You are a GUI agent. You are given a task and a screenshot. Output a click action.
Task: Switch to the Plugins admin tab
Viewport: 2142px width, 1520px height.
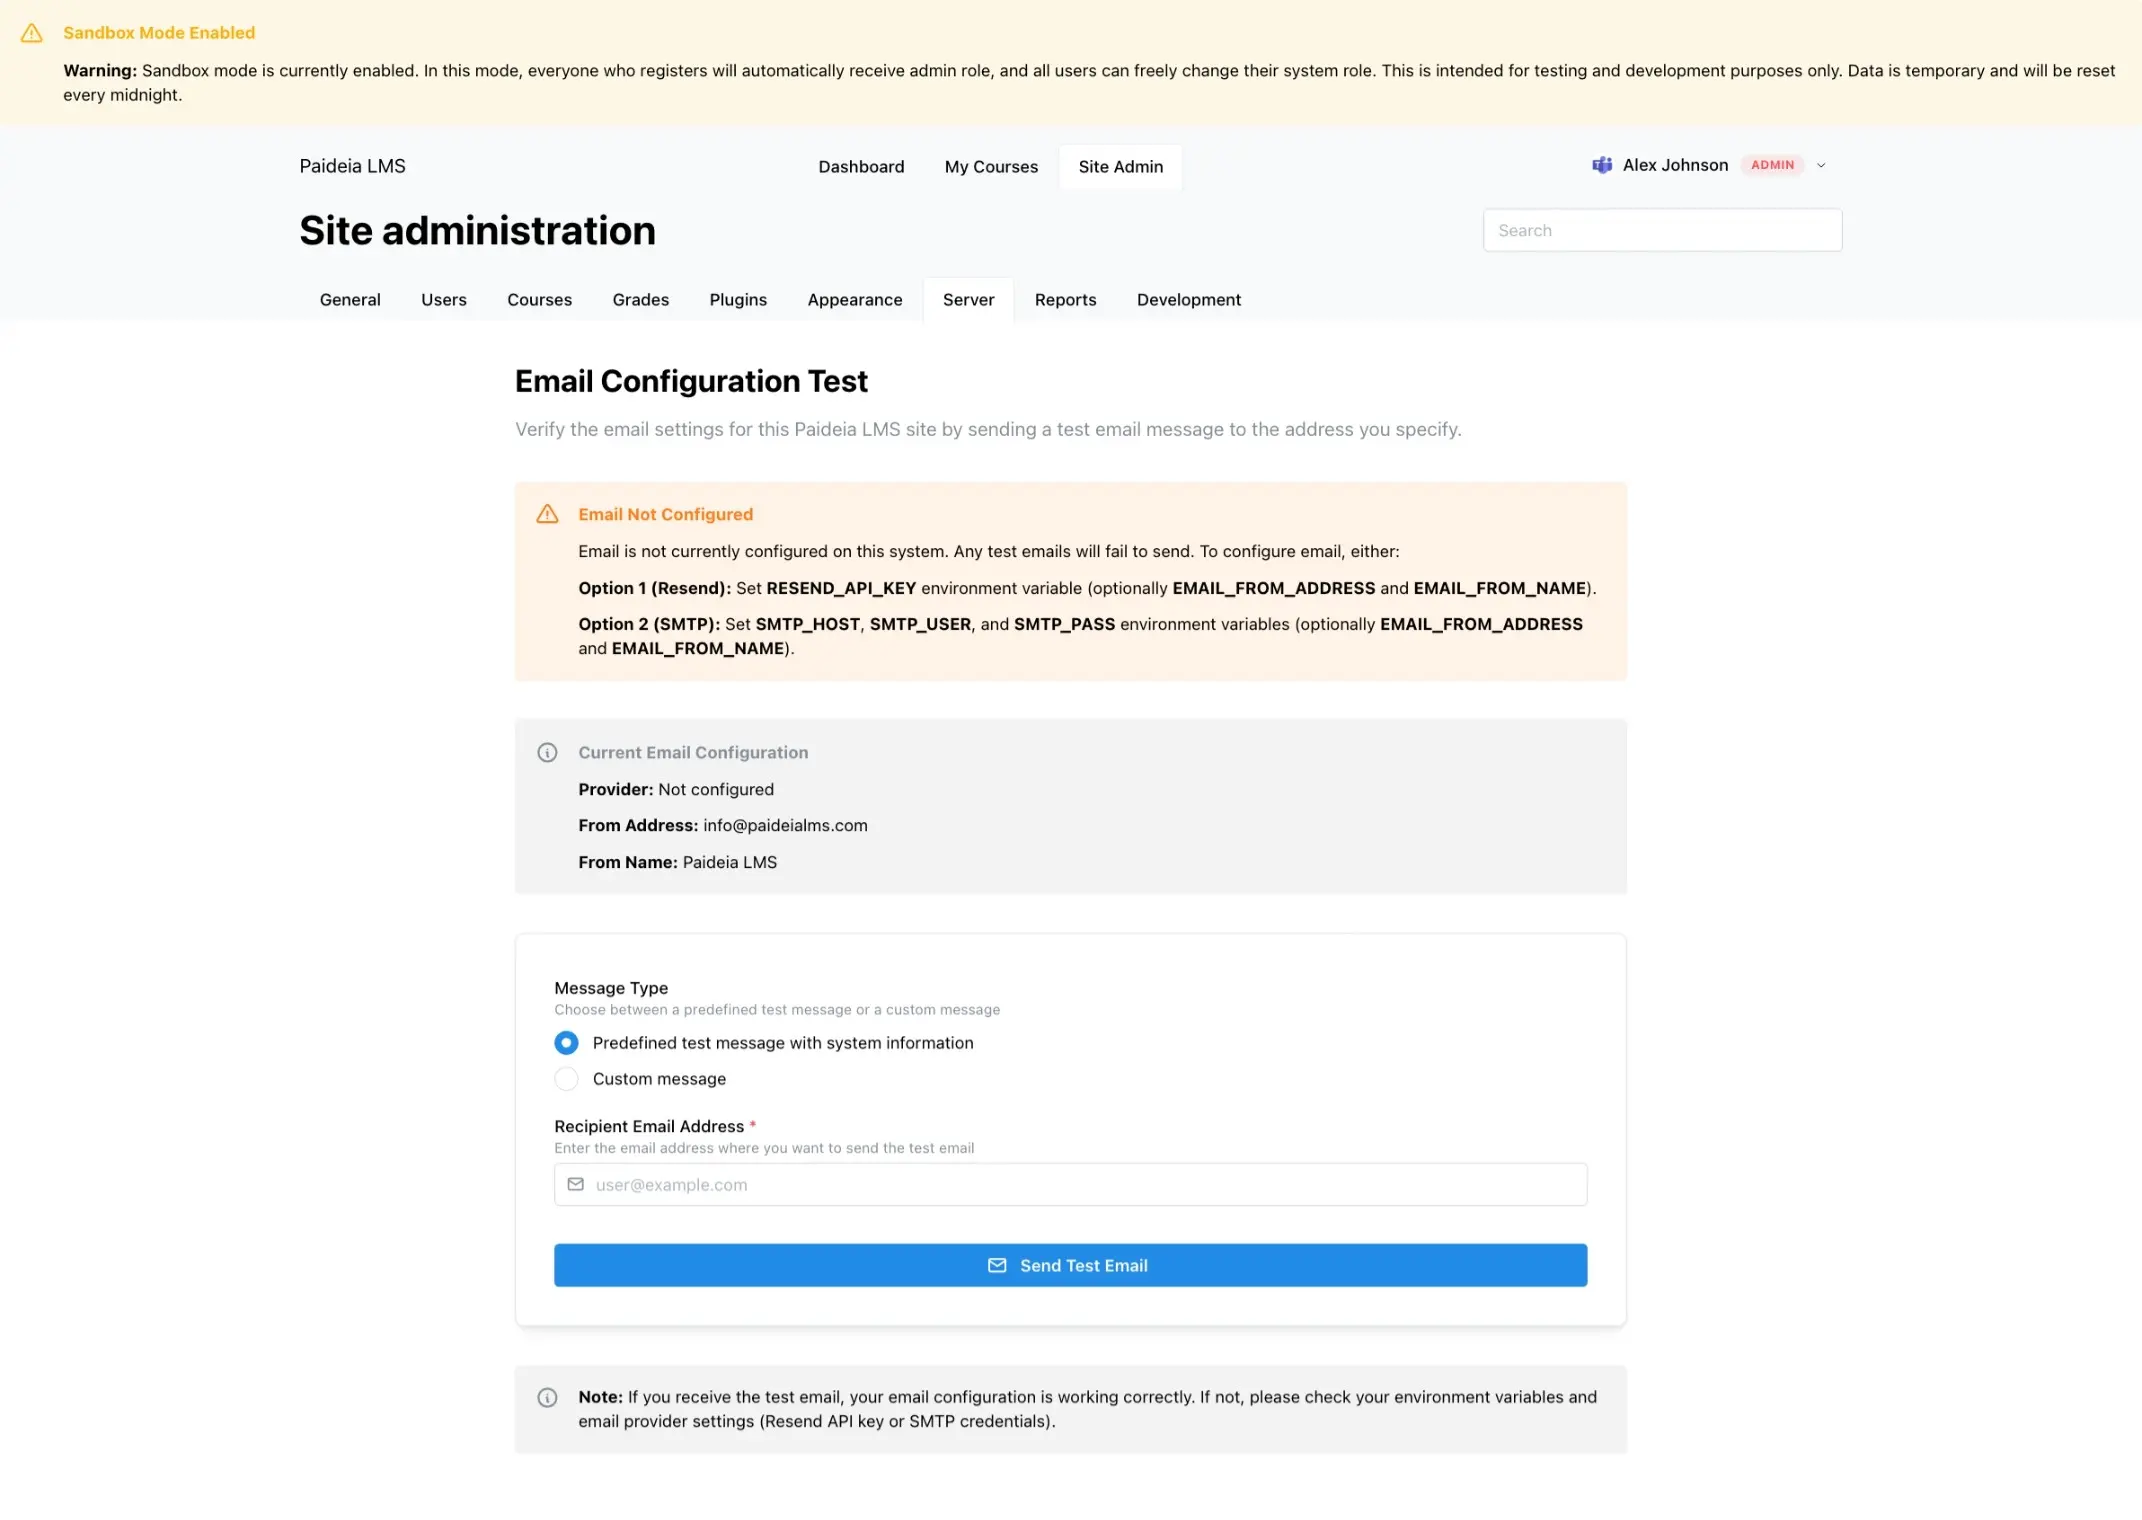pyautogui.click(x=738, y=300)
